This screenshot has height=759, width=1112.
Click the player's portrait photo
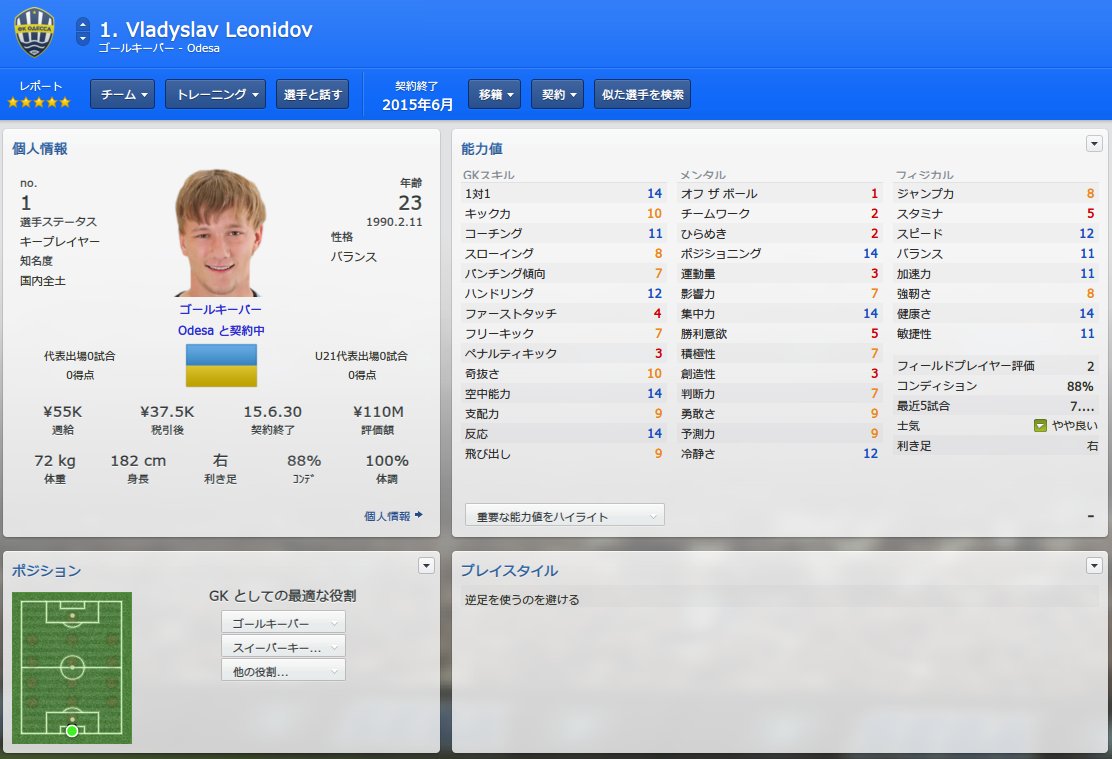[220, 233]
